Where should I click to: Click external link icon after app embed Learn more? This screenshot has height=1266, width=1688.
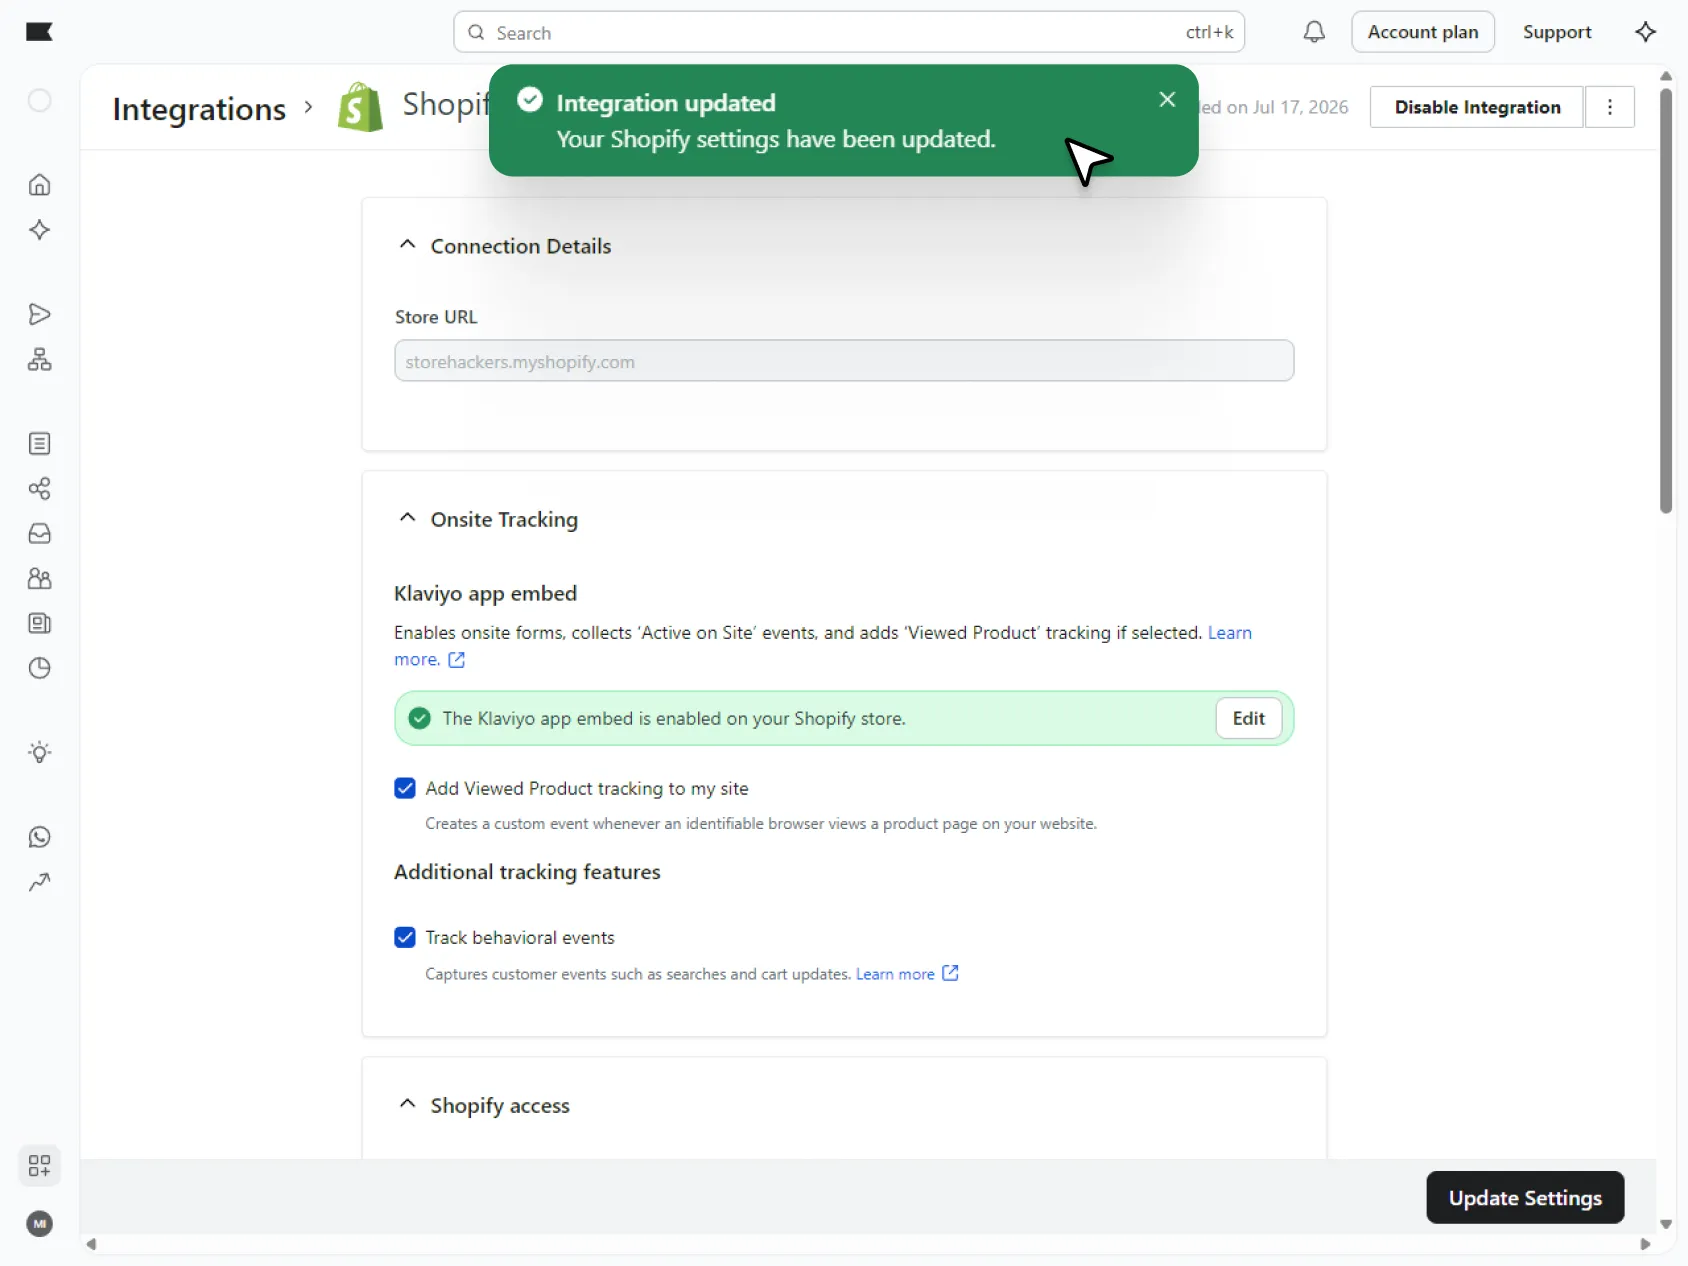point(457,660)
